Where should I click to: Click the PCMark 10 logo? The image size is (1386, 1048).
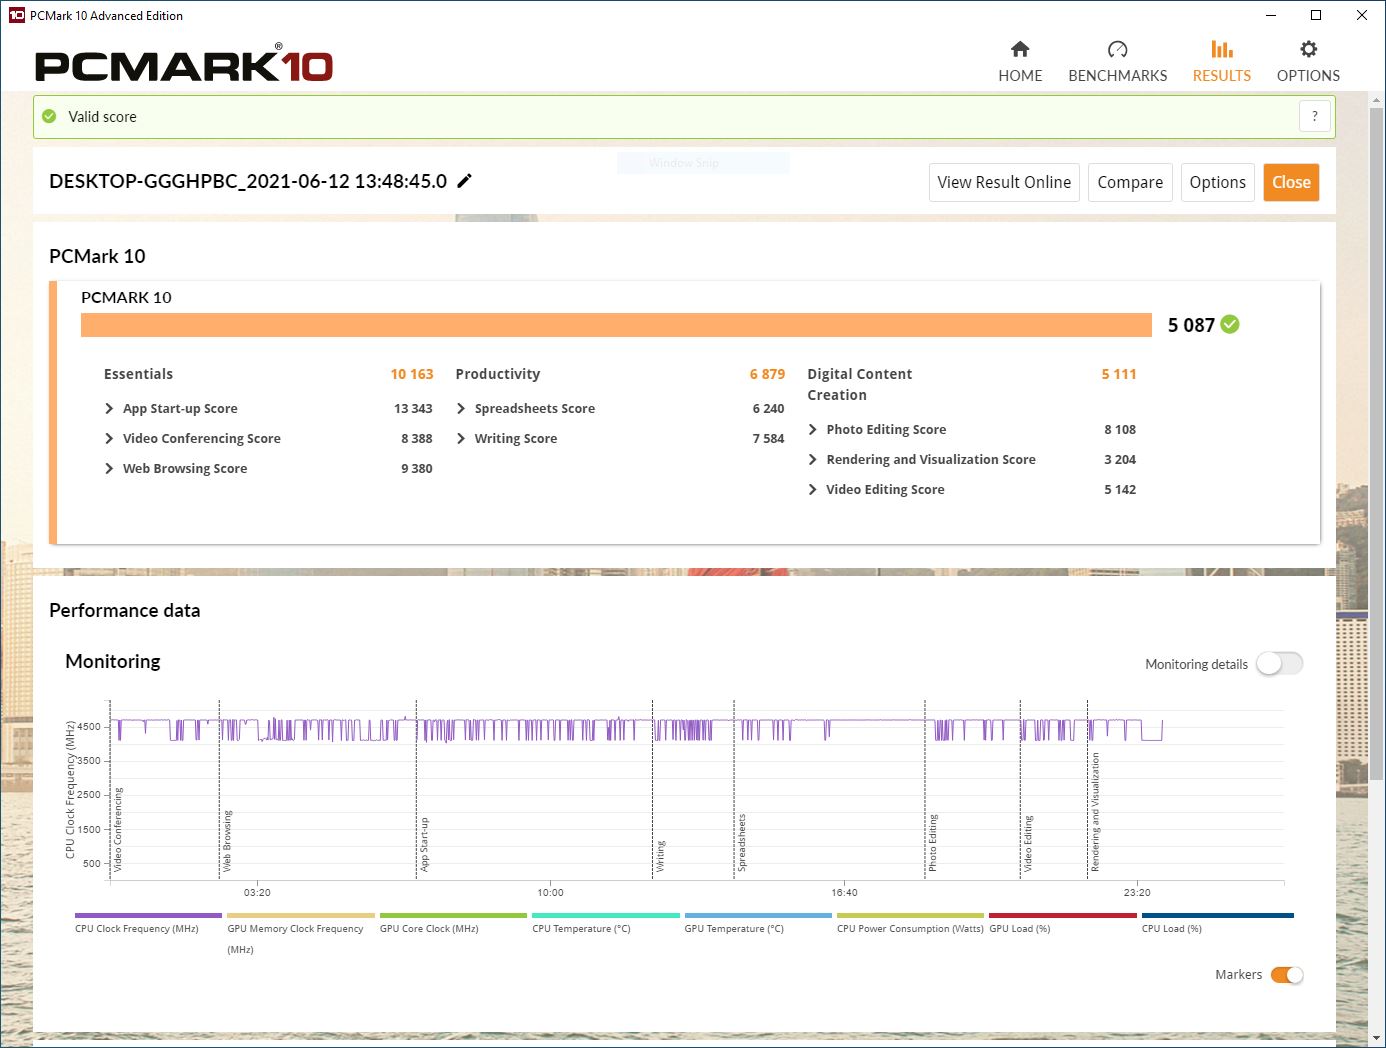(184, 64)
